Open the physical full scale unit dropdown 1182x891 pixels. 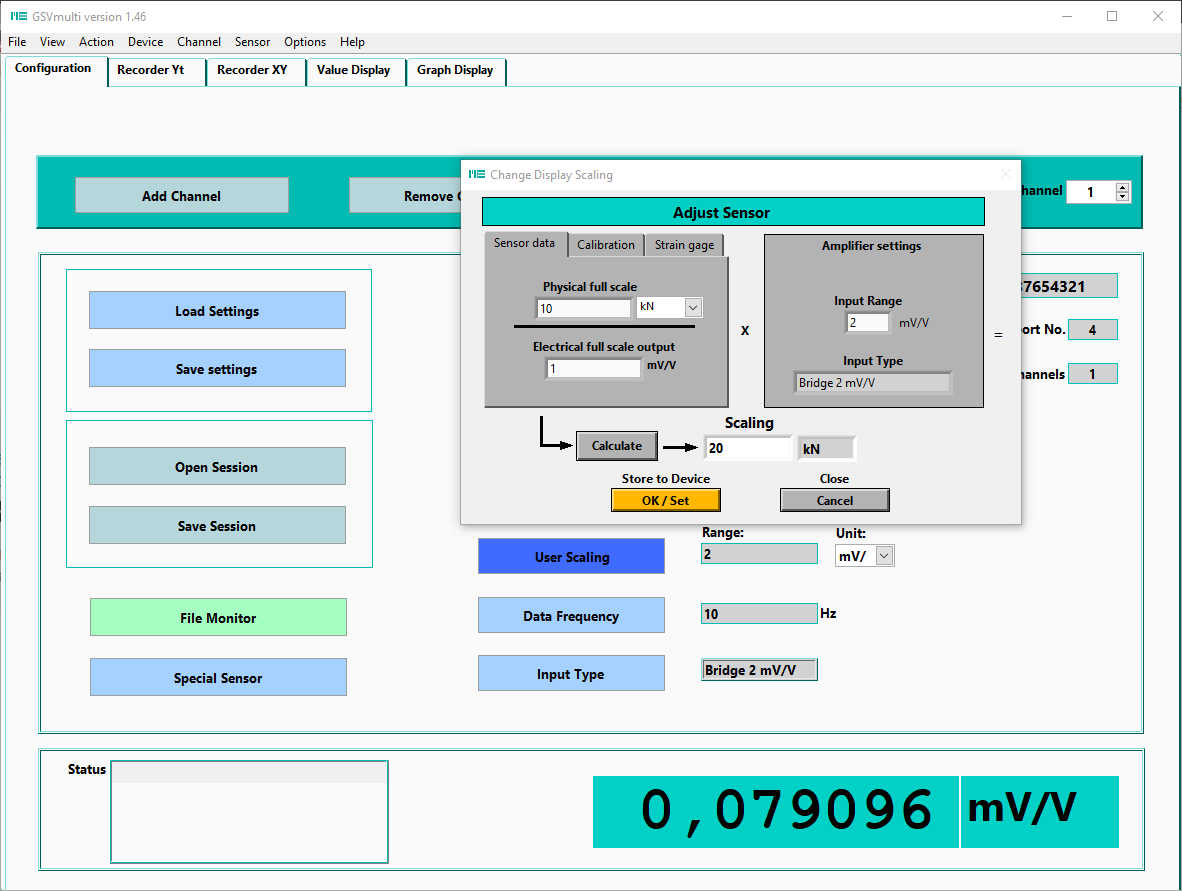coord(693,308)
